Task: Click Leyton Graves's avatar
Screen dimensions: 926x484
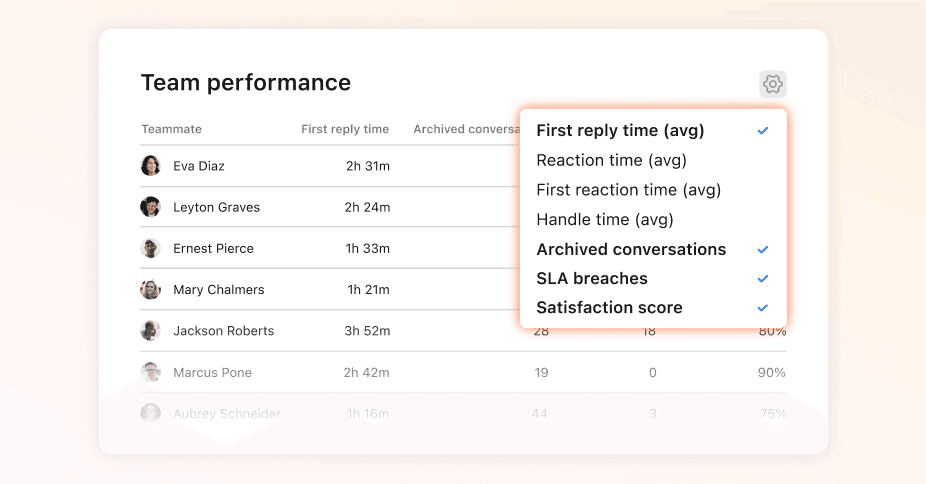Action: [151, 207]
